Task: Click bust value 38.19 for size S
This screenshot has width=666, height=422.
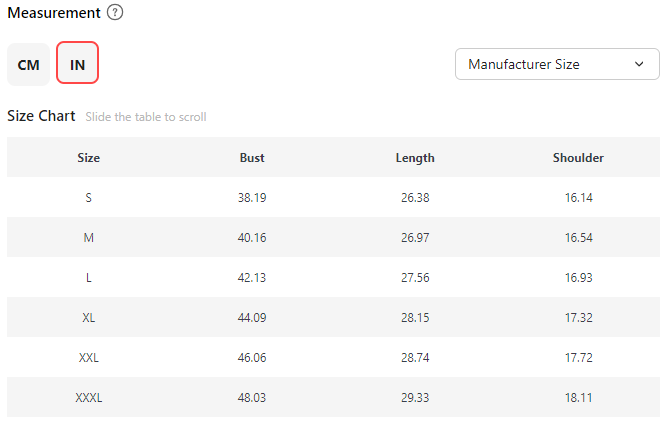Action: pyautogui.click(x=252, y=197)
